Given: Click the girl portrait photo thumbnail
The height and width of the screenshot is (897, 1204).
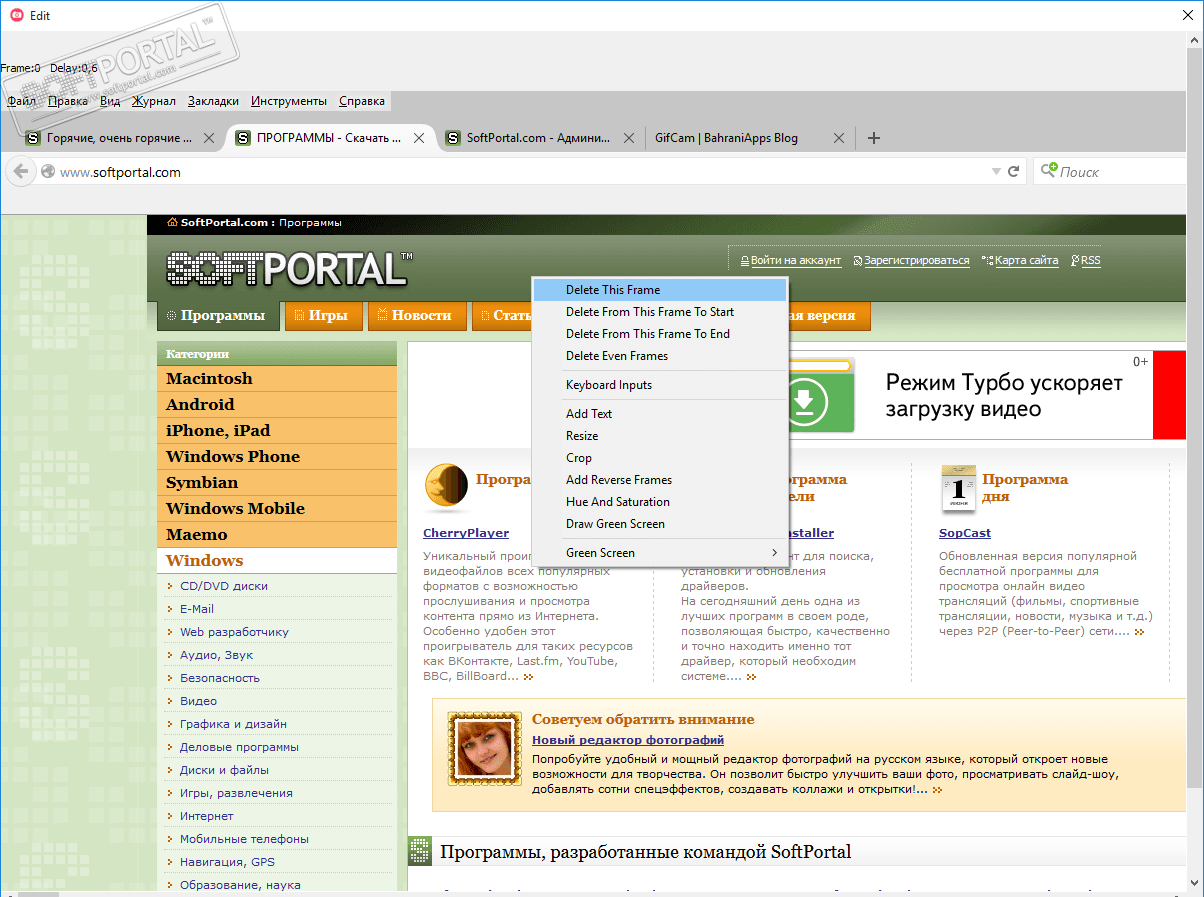Looking at the screenshot, I should click(485, 748).
